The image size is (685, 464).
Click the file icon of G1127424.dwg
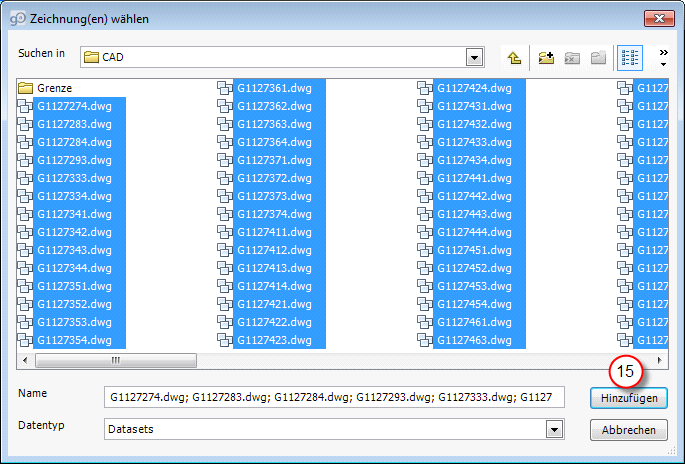coord(425,88)
